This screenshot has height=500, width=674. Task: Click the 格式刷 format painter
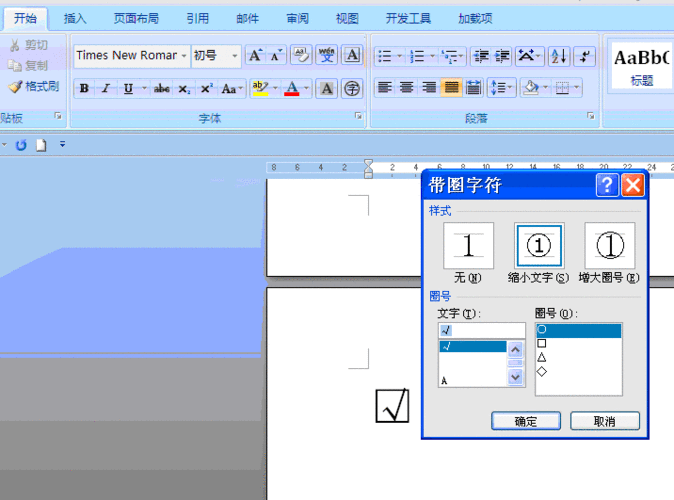tap(34, 86)
